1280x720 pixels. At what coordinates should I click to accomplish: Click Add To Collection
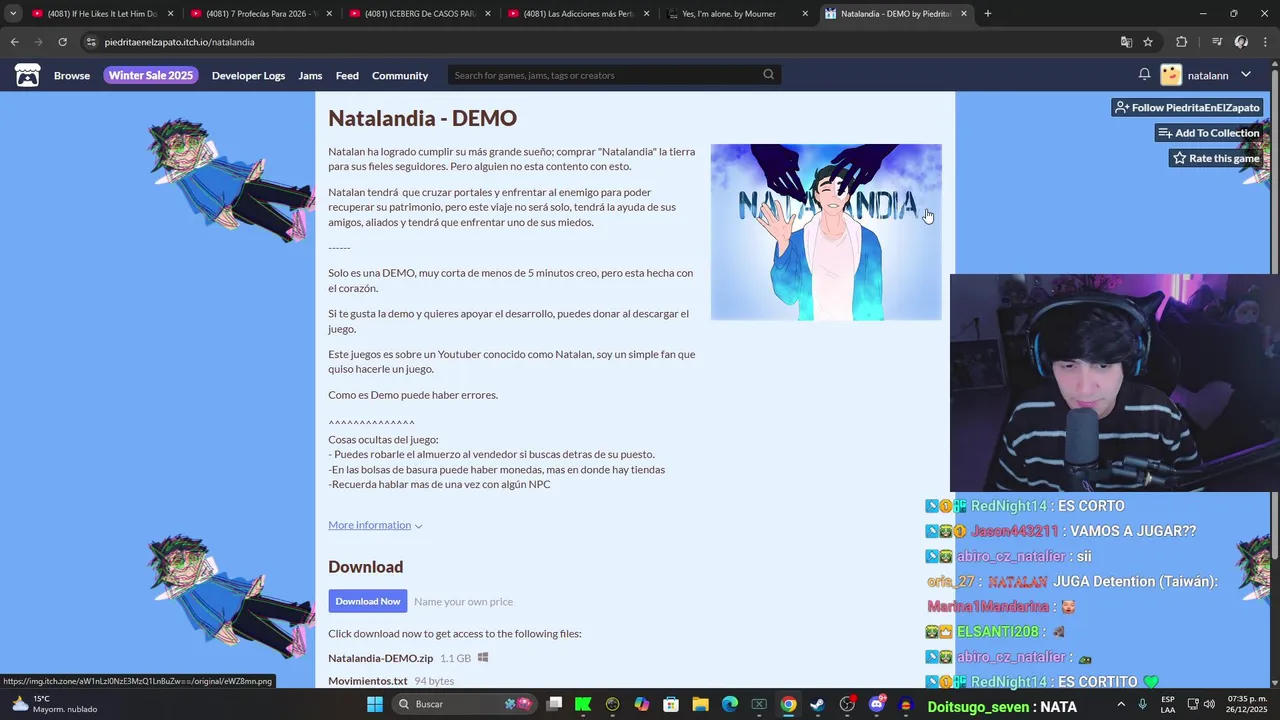1209,133
